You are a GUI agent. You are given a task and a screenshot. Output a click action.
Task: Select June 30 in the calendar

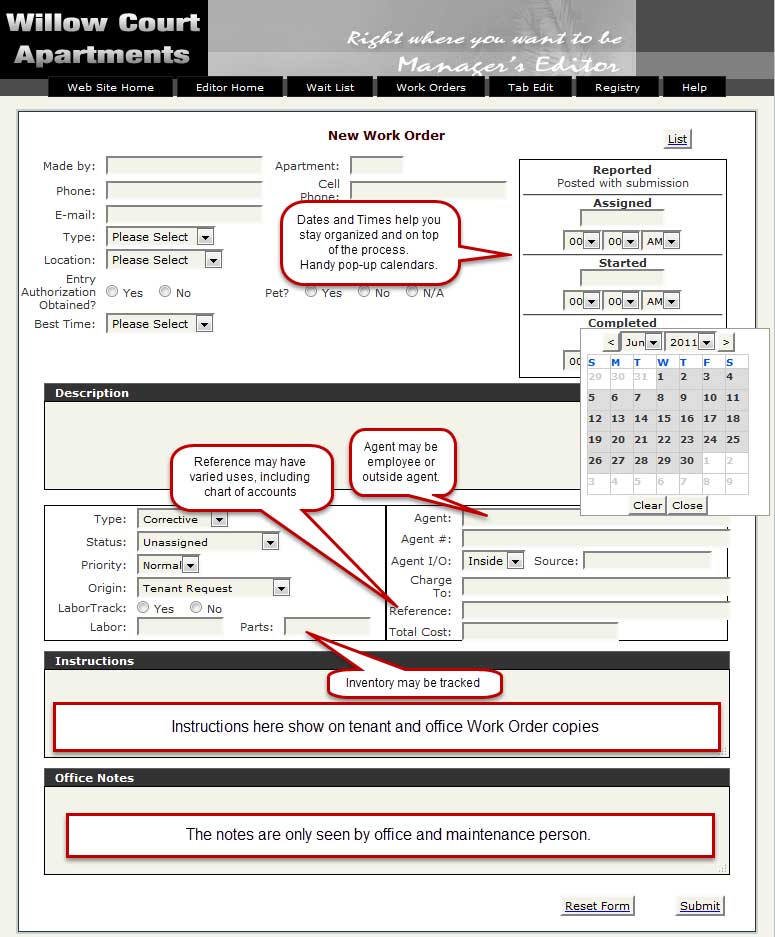pyautogui.click(x=687, y=460)
